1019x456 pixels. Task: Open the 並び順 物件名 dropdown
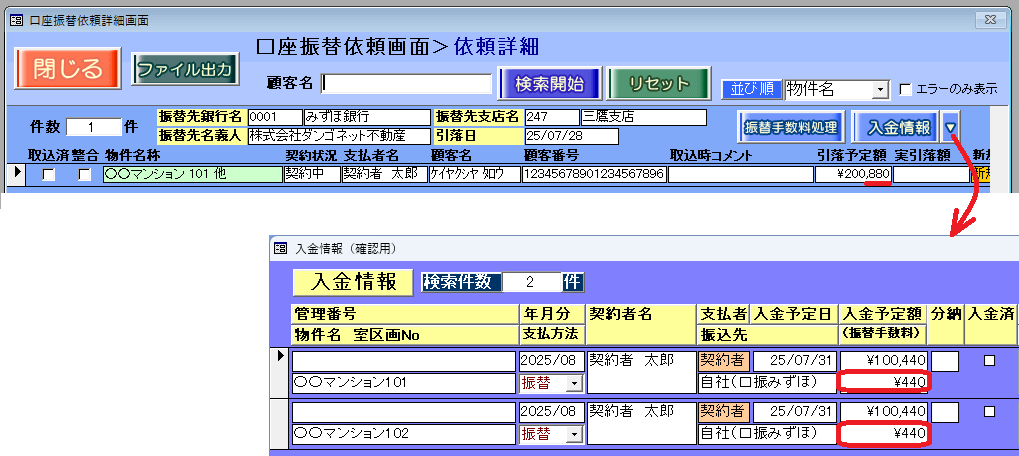coord(880,90)
